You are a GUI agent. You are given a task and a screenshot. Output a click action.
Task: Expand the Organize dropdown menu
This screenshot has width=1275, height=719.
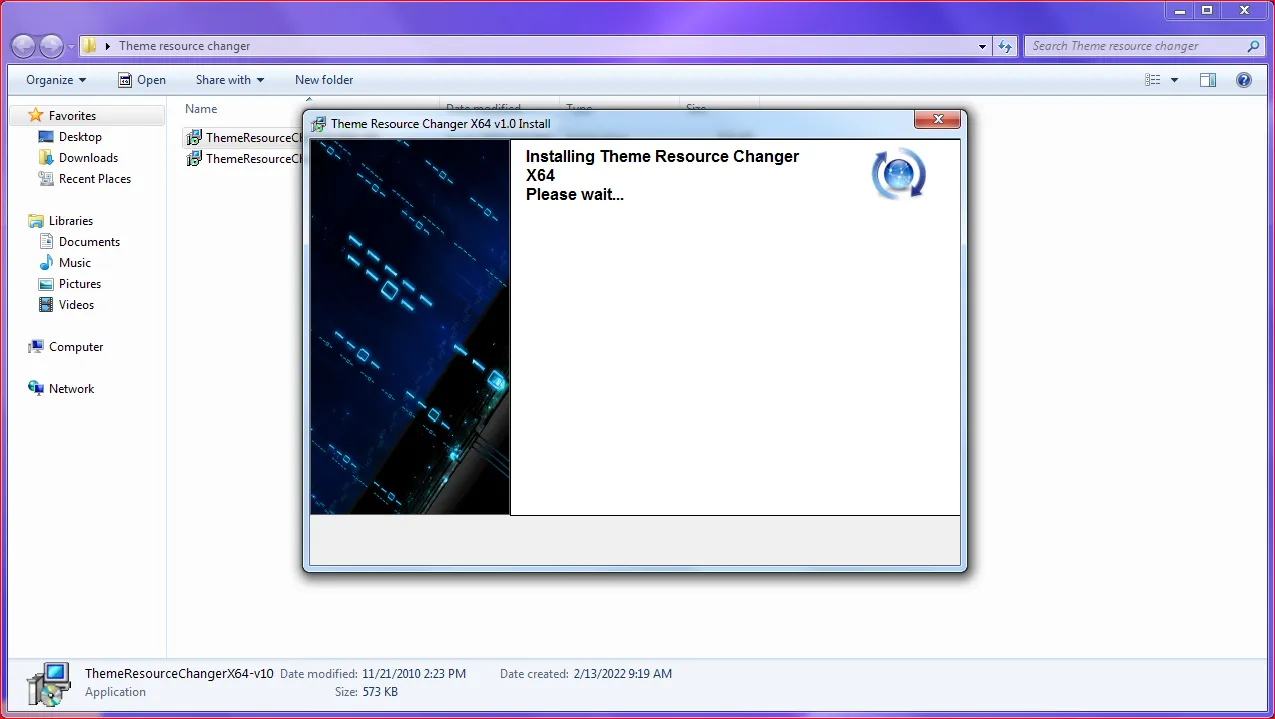[56, 80]
